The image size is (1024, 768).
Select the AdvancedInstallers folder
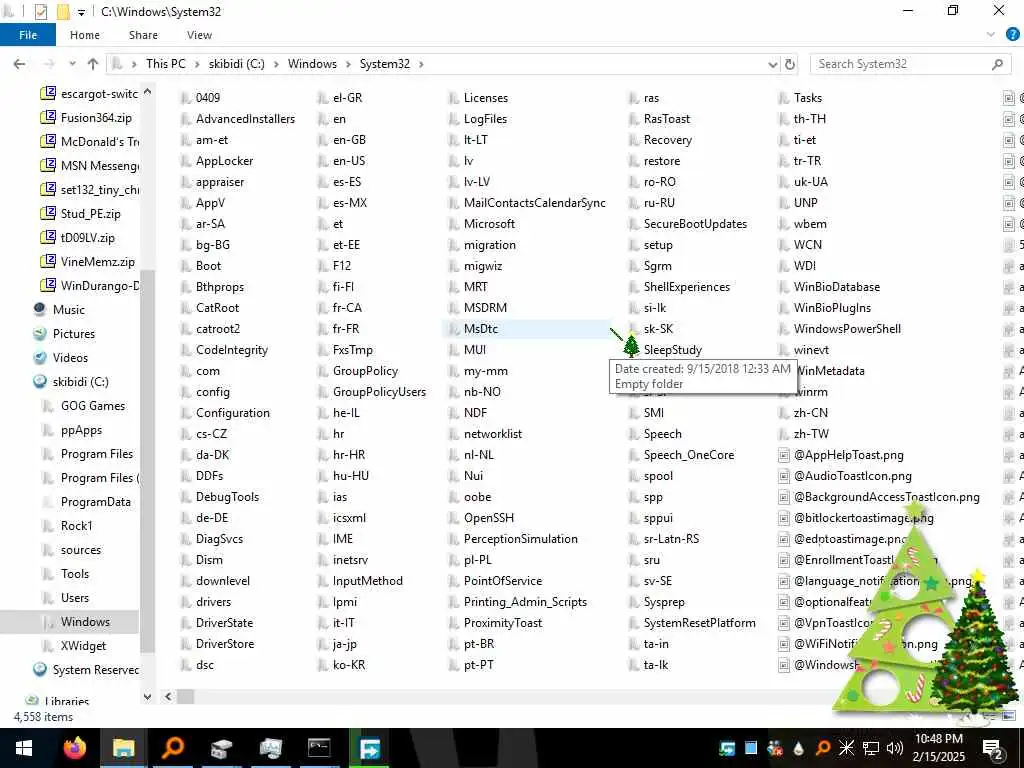tap(245, 119)
